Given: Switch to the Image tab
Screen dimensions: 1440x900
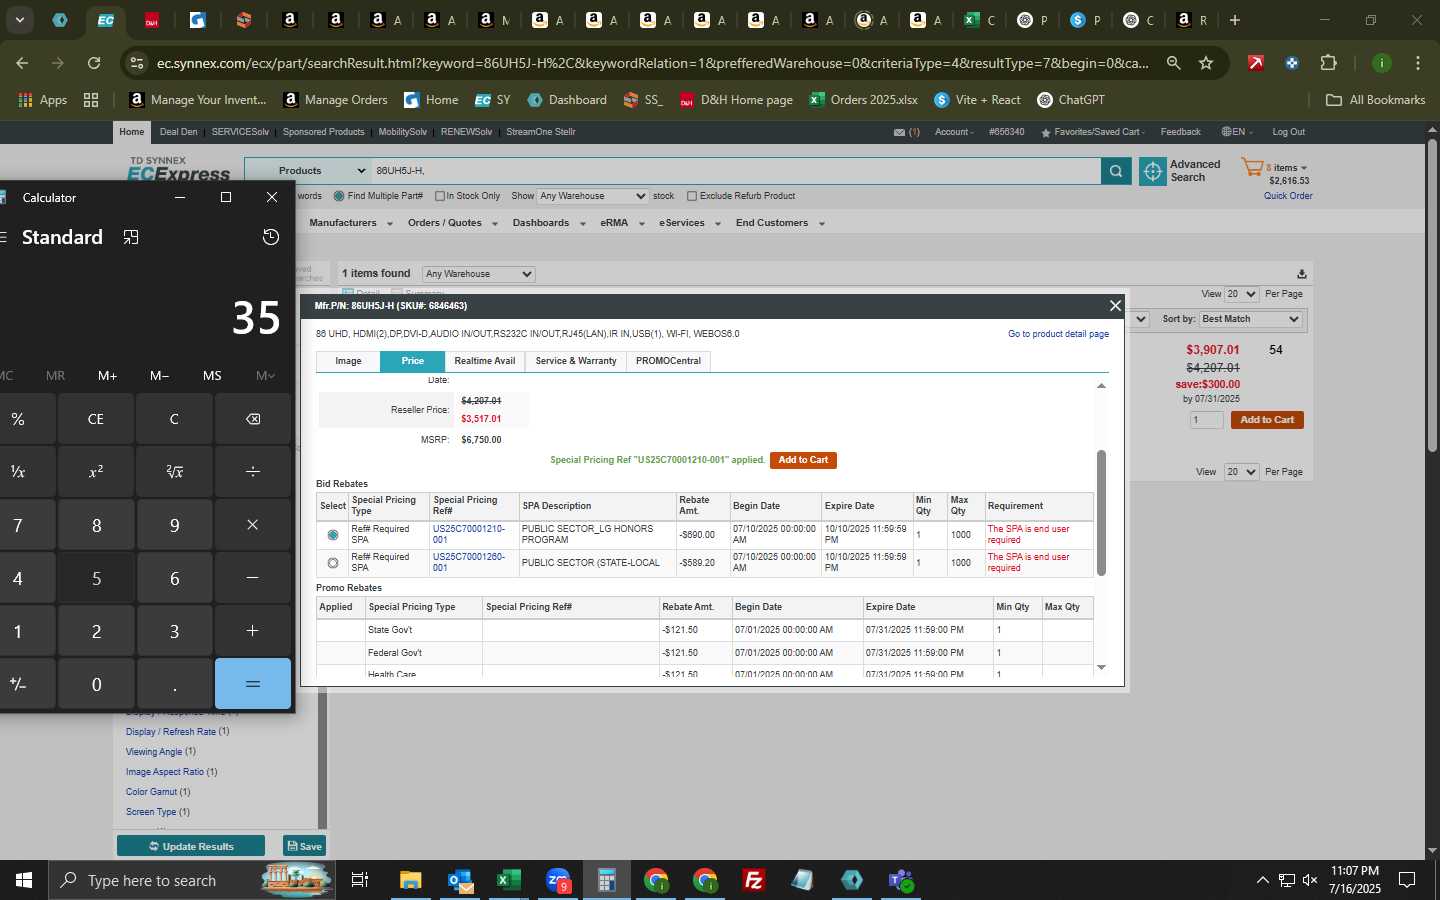Looking at the screenshot, I should point(348,361).
